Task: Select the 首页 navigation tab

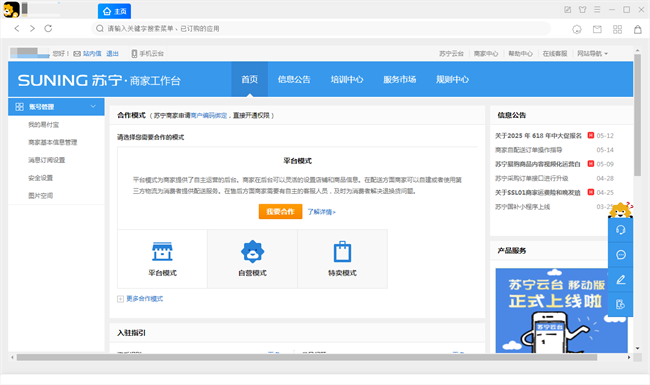Action: [250, 79]
